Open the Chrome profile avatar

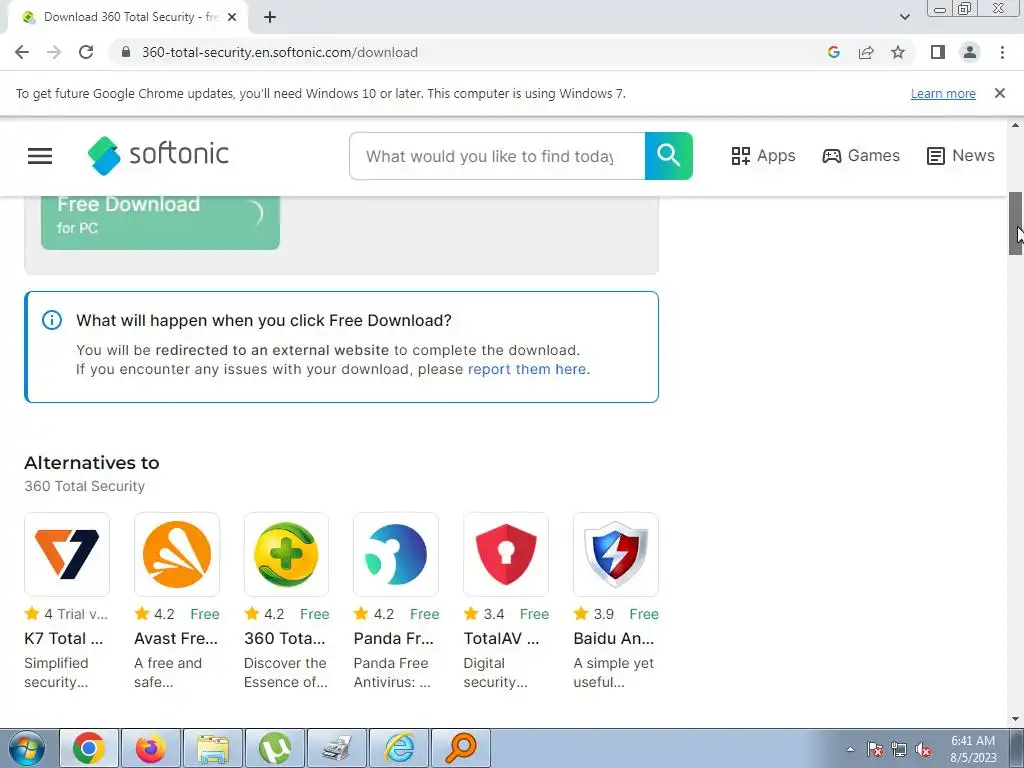pyautogui.click(x=970, y=52)
